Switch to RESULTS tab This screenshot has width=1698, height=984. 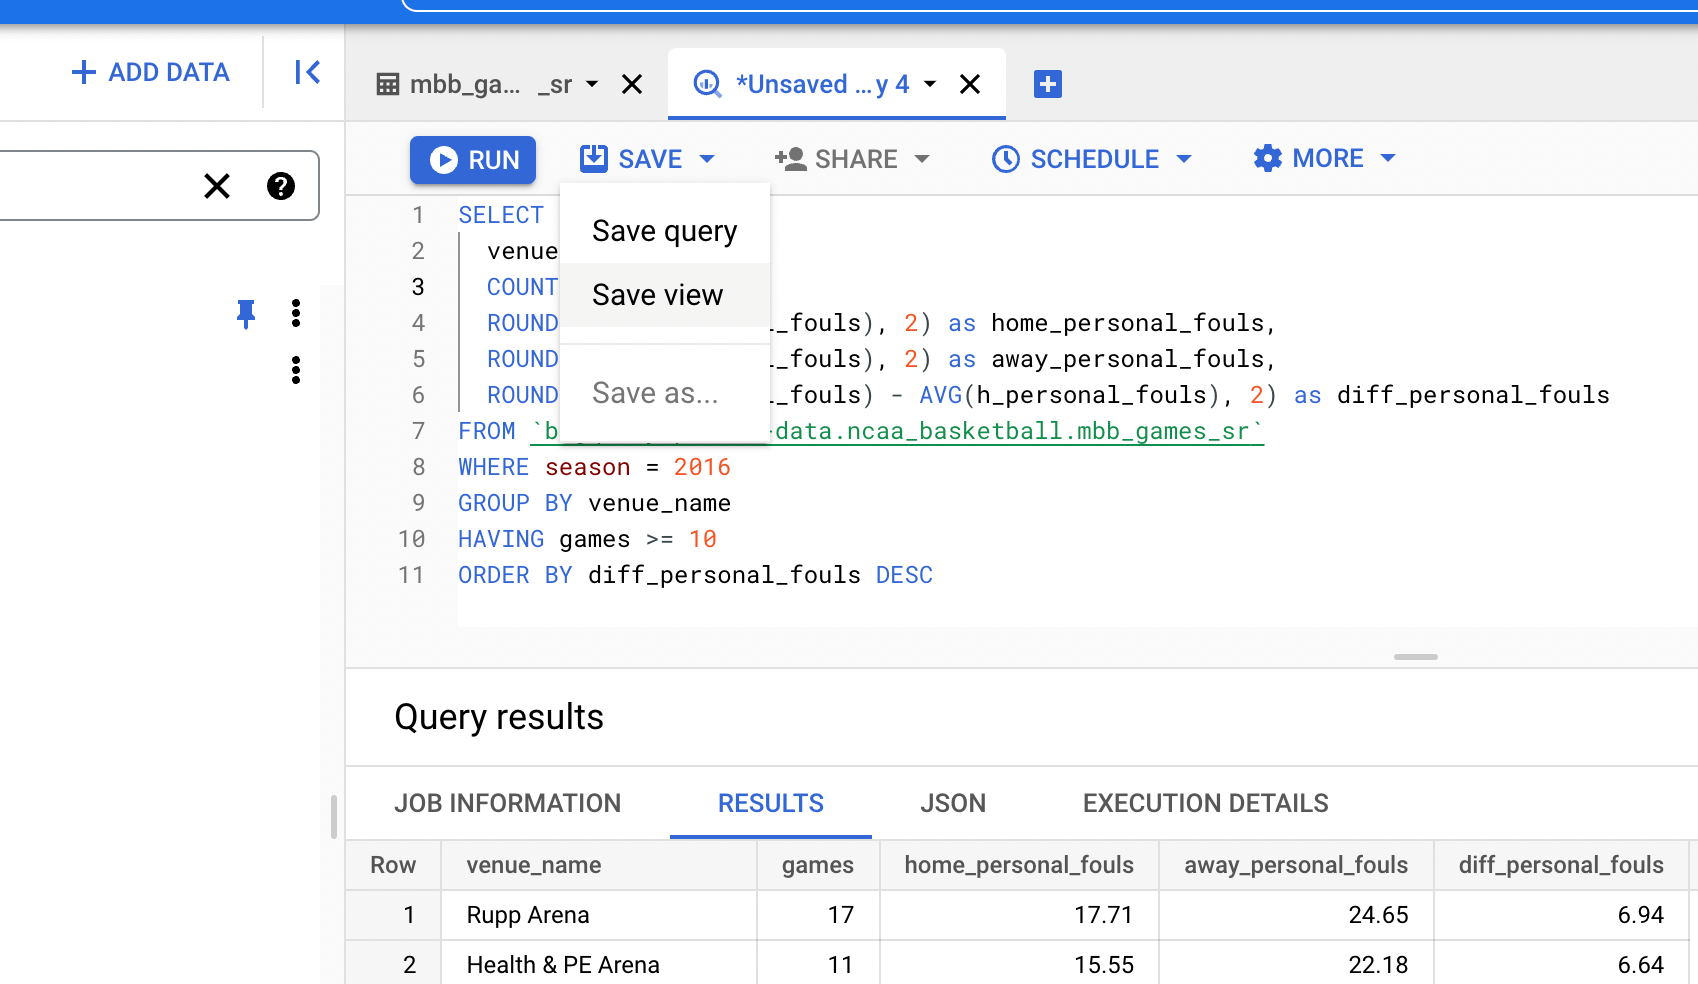click(x=771, y=803)
